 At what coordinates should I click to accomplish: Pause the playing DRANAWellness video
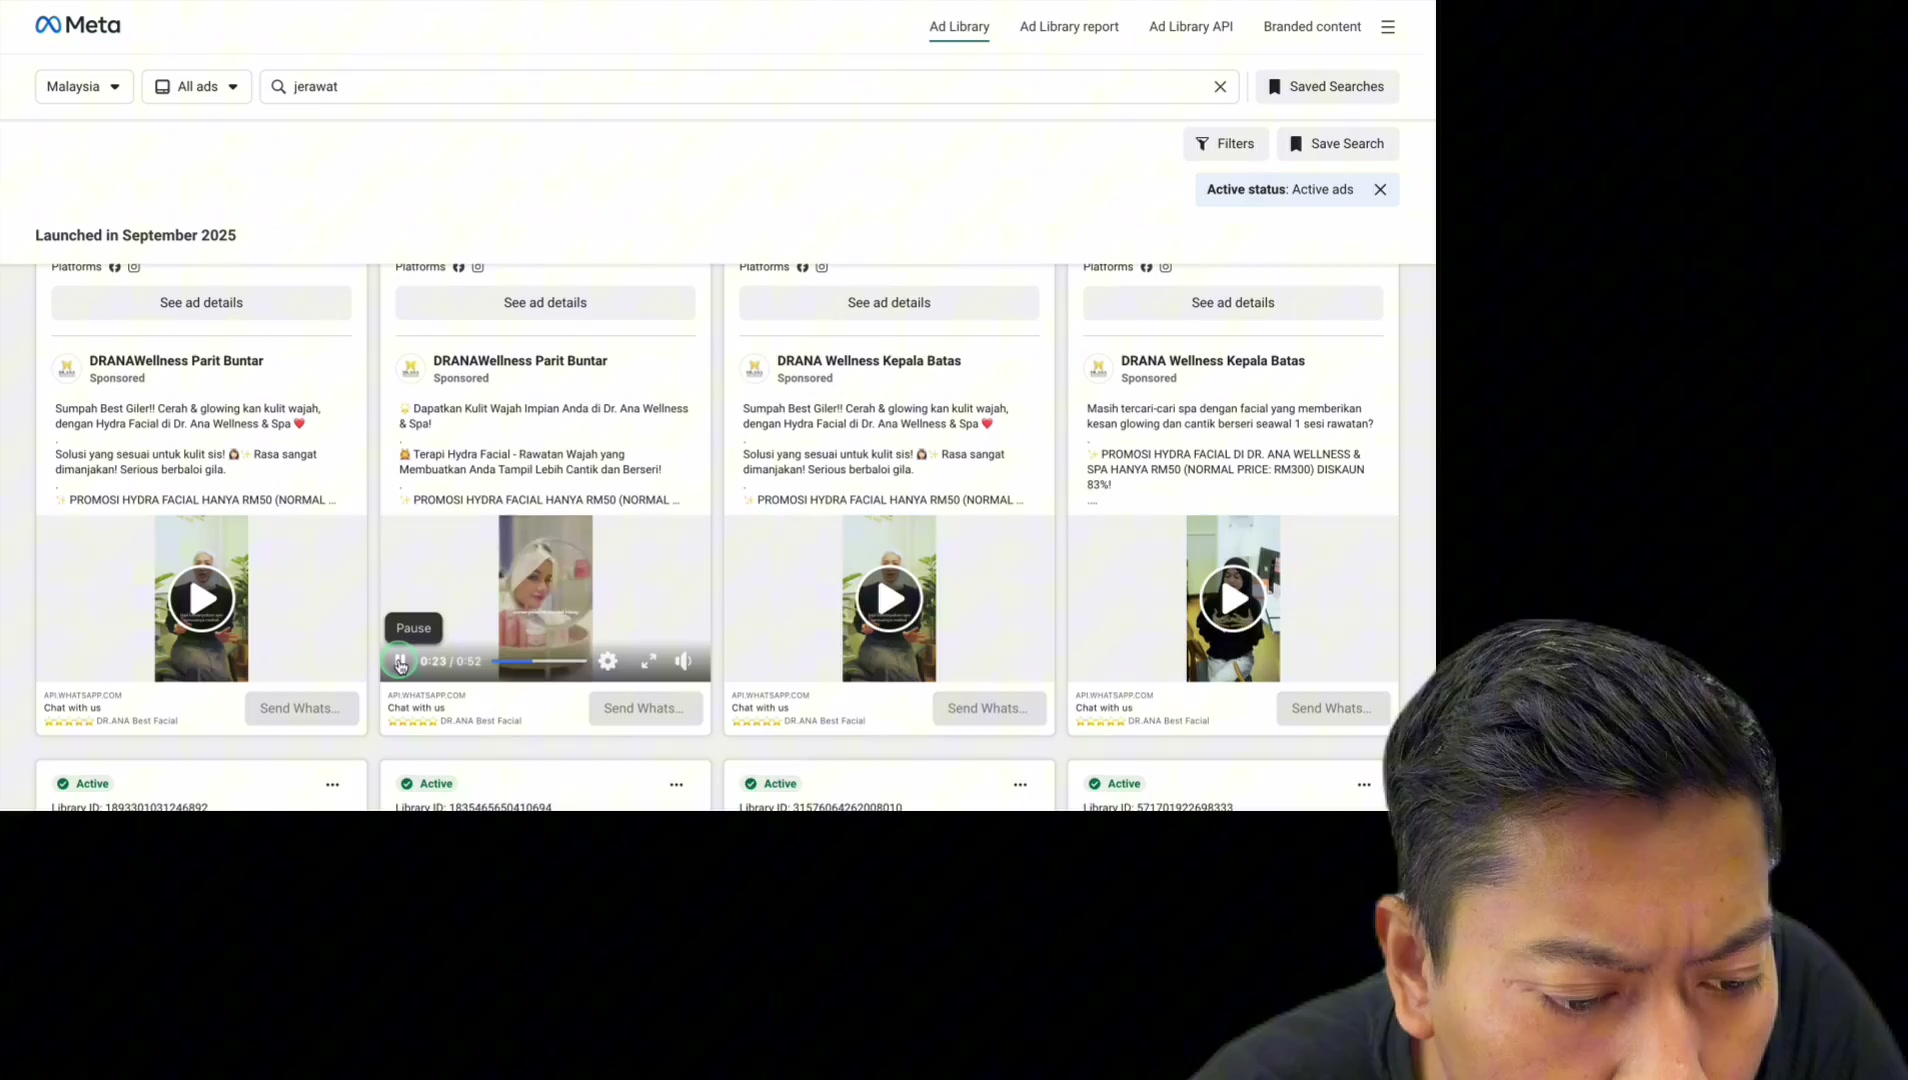pyautogui.click(x=400, y=661)
